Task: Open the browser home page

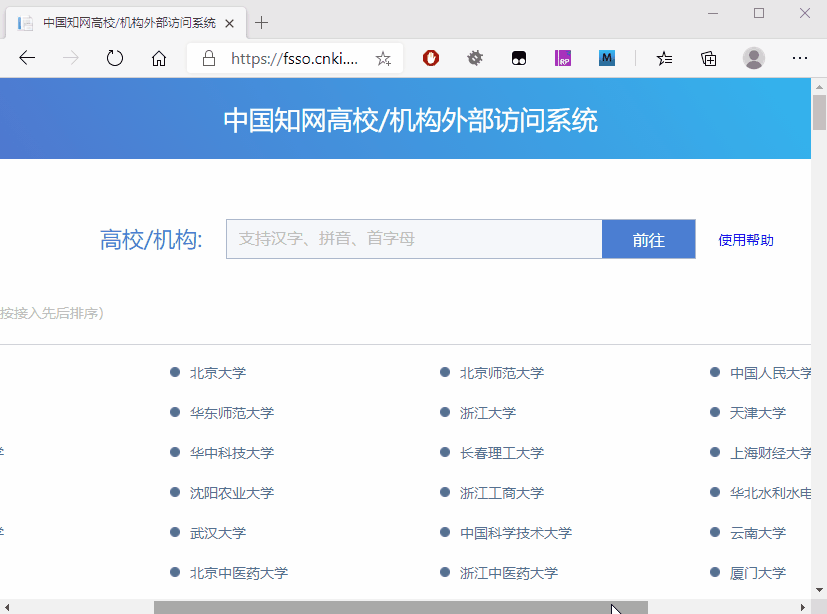Action: point(159,58)
